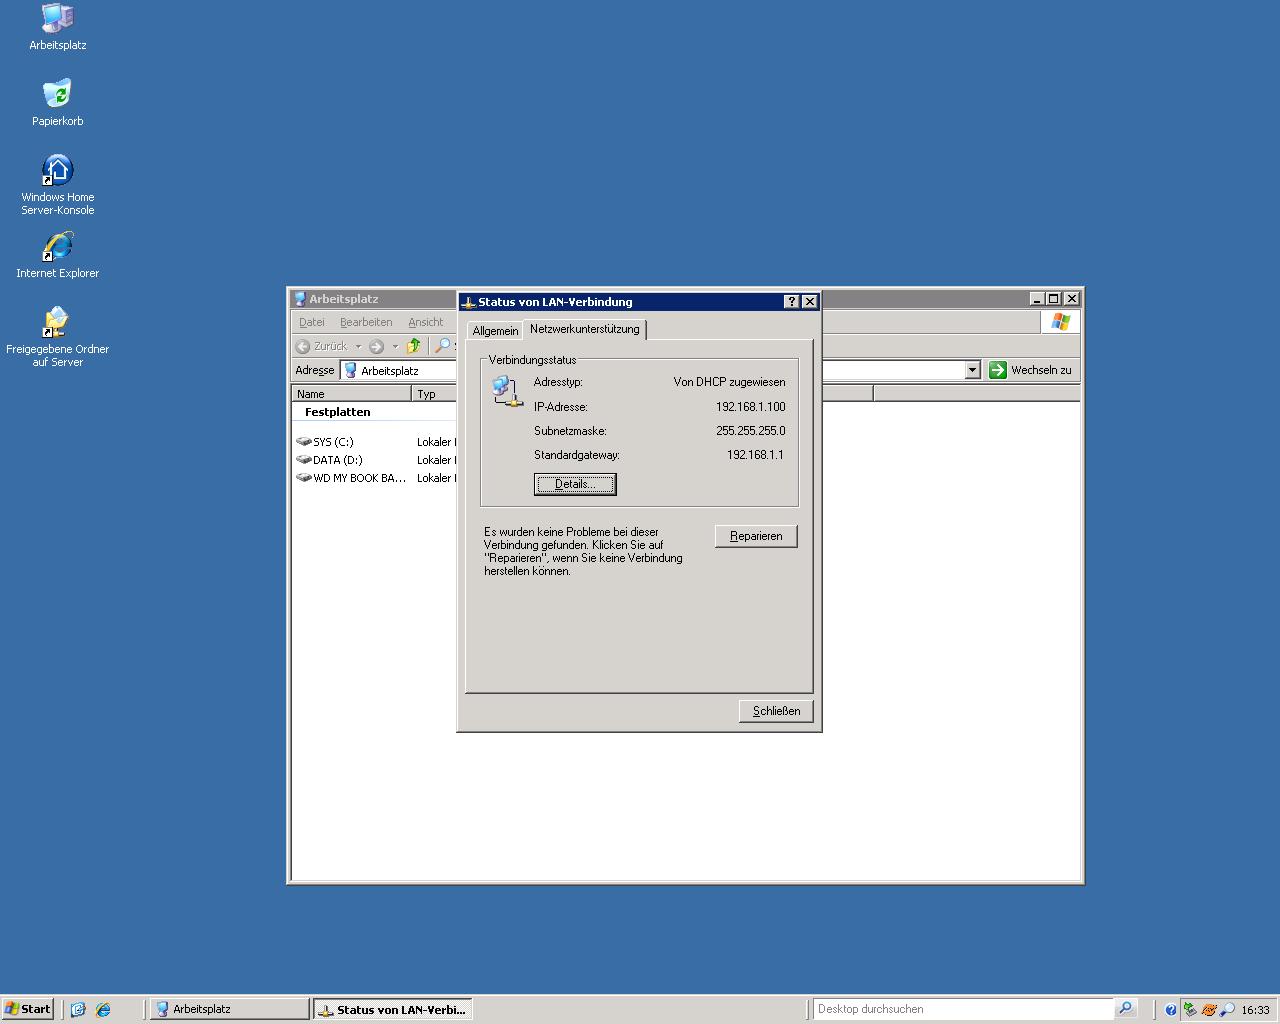The height and width of the screenshot is (1024, 1280).
Task: Expand the forward button history dropdown arrow
Action: [x=395, y=347]
